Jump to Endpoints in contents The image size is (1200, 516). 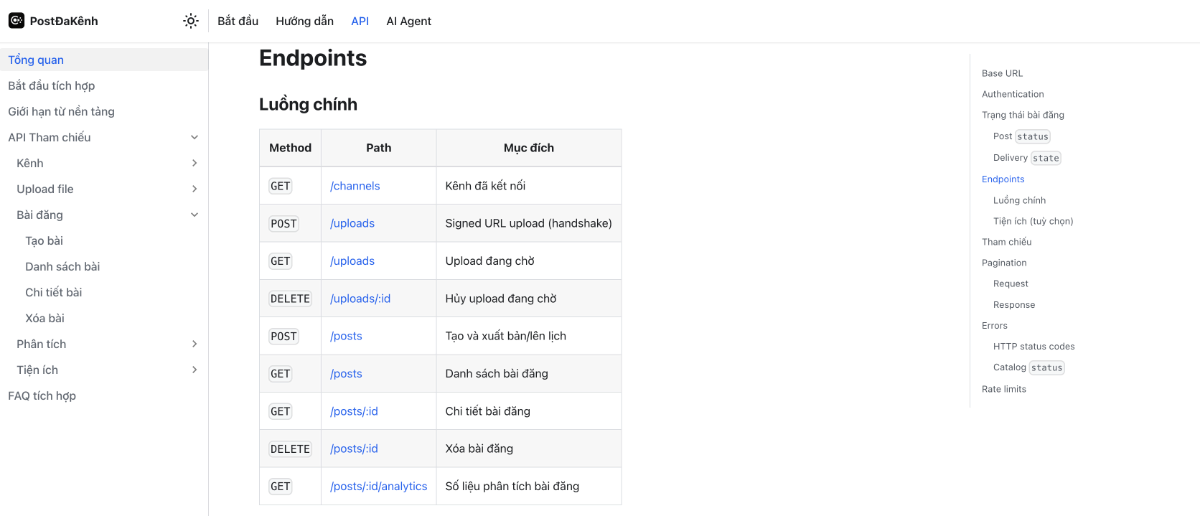(x=1003, y=179)
